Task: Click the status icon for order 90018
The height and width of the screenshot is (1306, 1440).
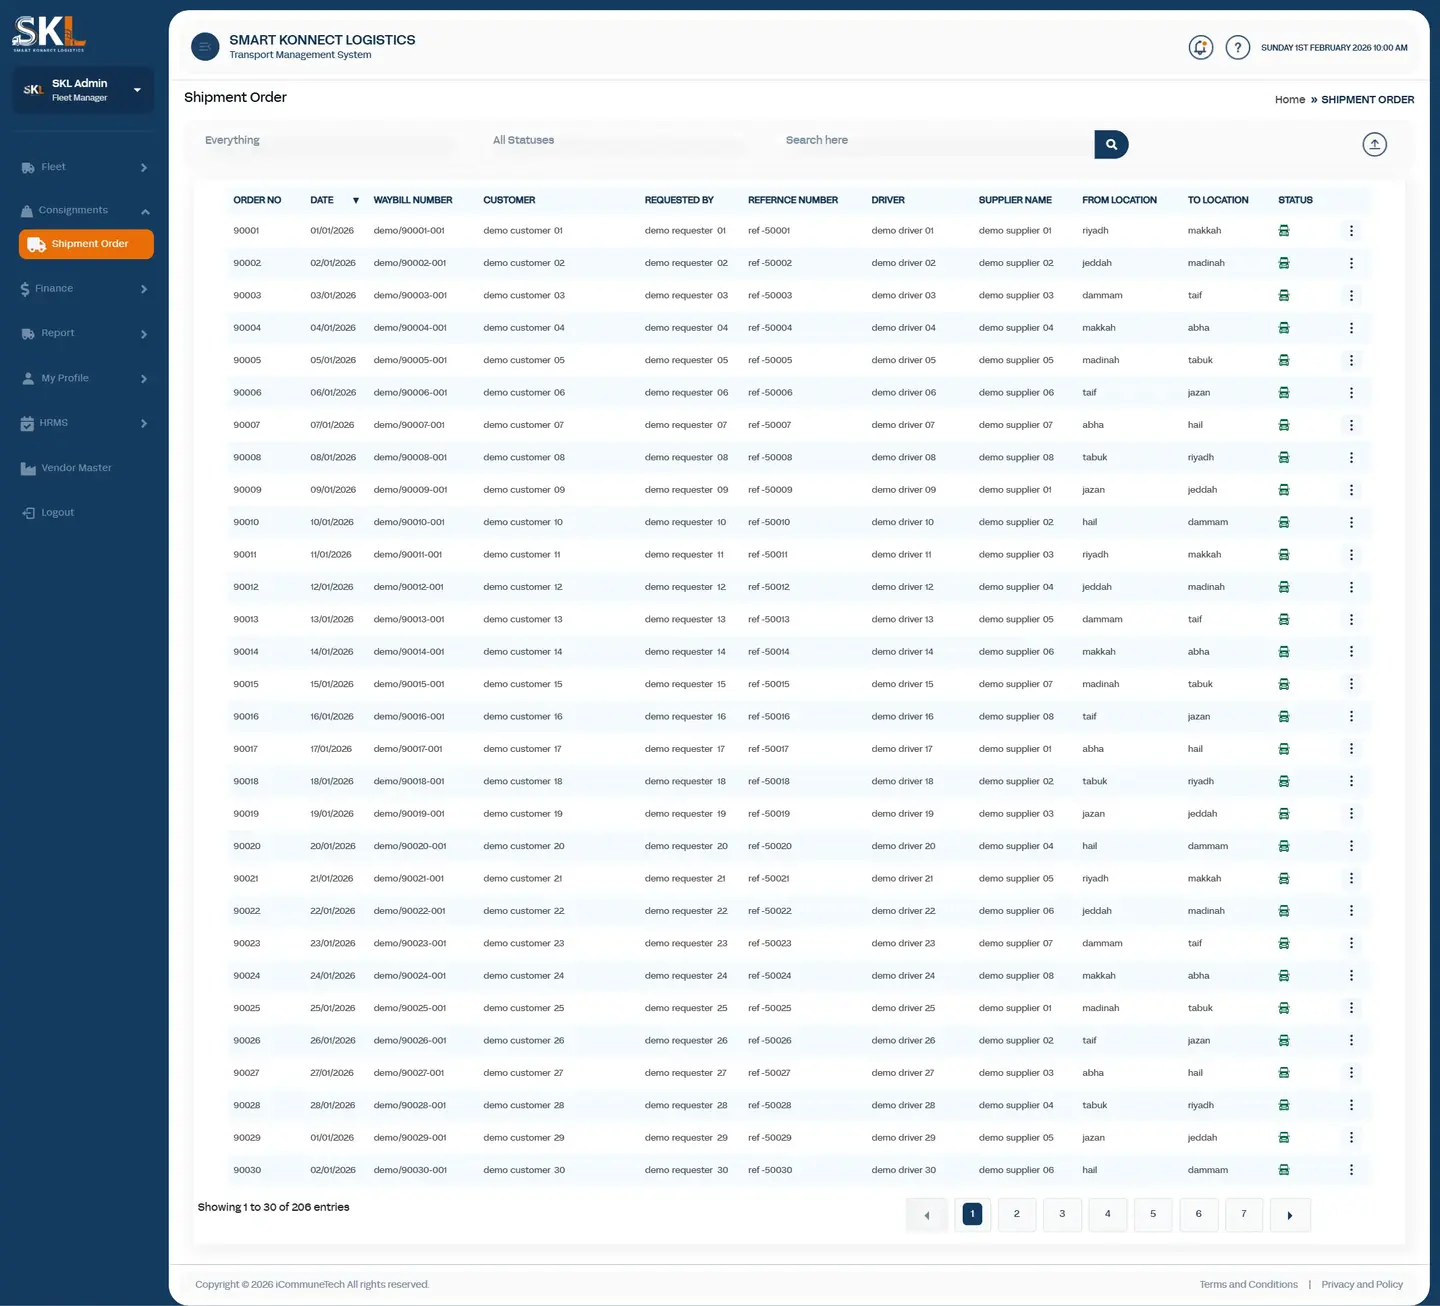Action: (x=1284, y=781)
